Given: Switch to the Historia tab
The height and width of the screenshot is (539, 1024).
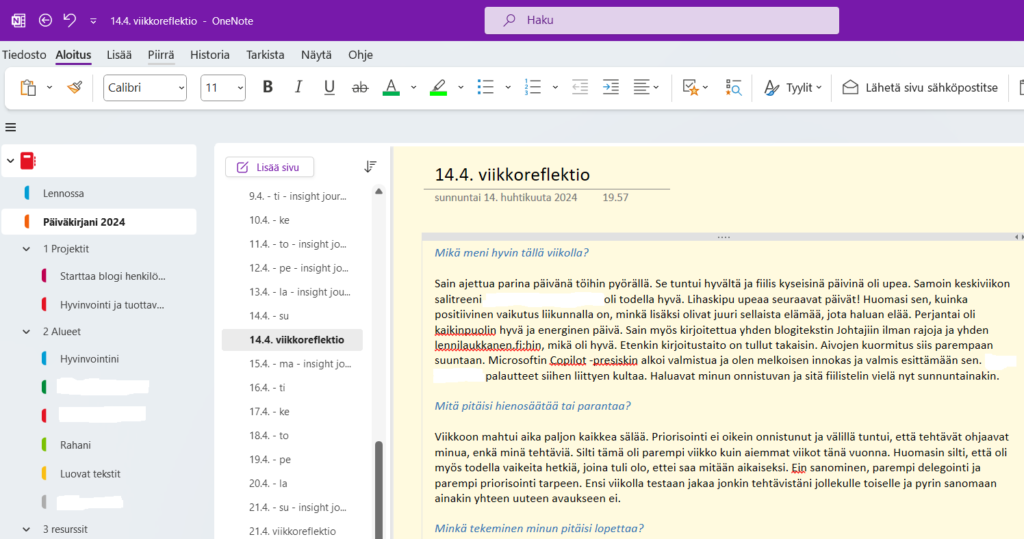Looking at the screenshot, I should click(x=210, y=55).
